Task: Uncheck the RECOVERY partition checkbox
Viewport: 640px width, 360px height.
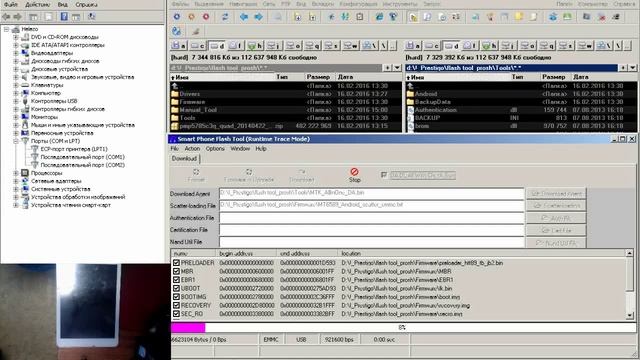Action: click(x=176, y=305)
